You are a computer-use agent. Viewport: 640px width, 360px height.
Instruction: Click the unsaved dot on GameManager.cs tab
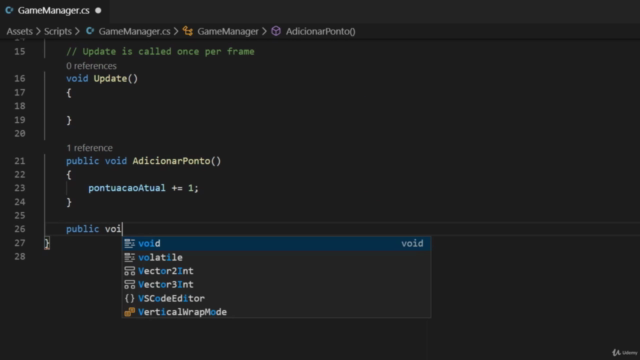click(98, 11)
